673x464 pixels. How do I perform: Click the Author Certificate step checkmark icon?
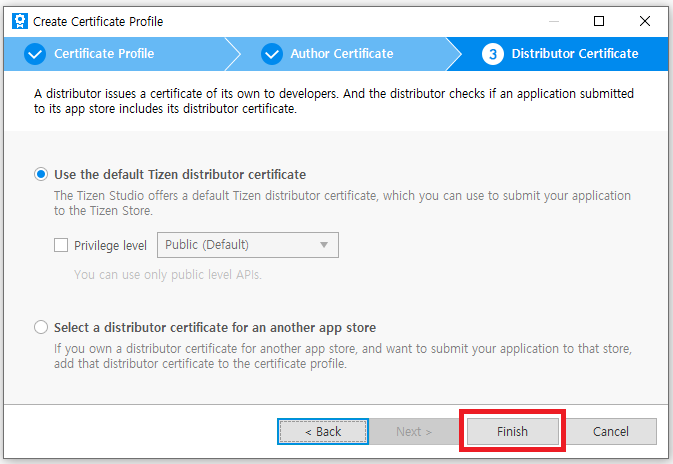tap(272, 54)
